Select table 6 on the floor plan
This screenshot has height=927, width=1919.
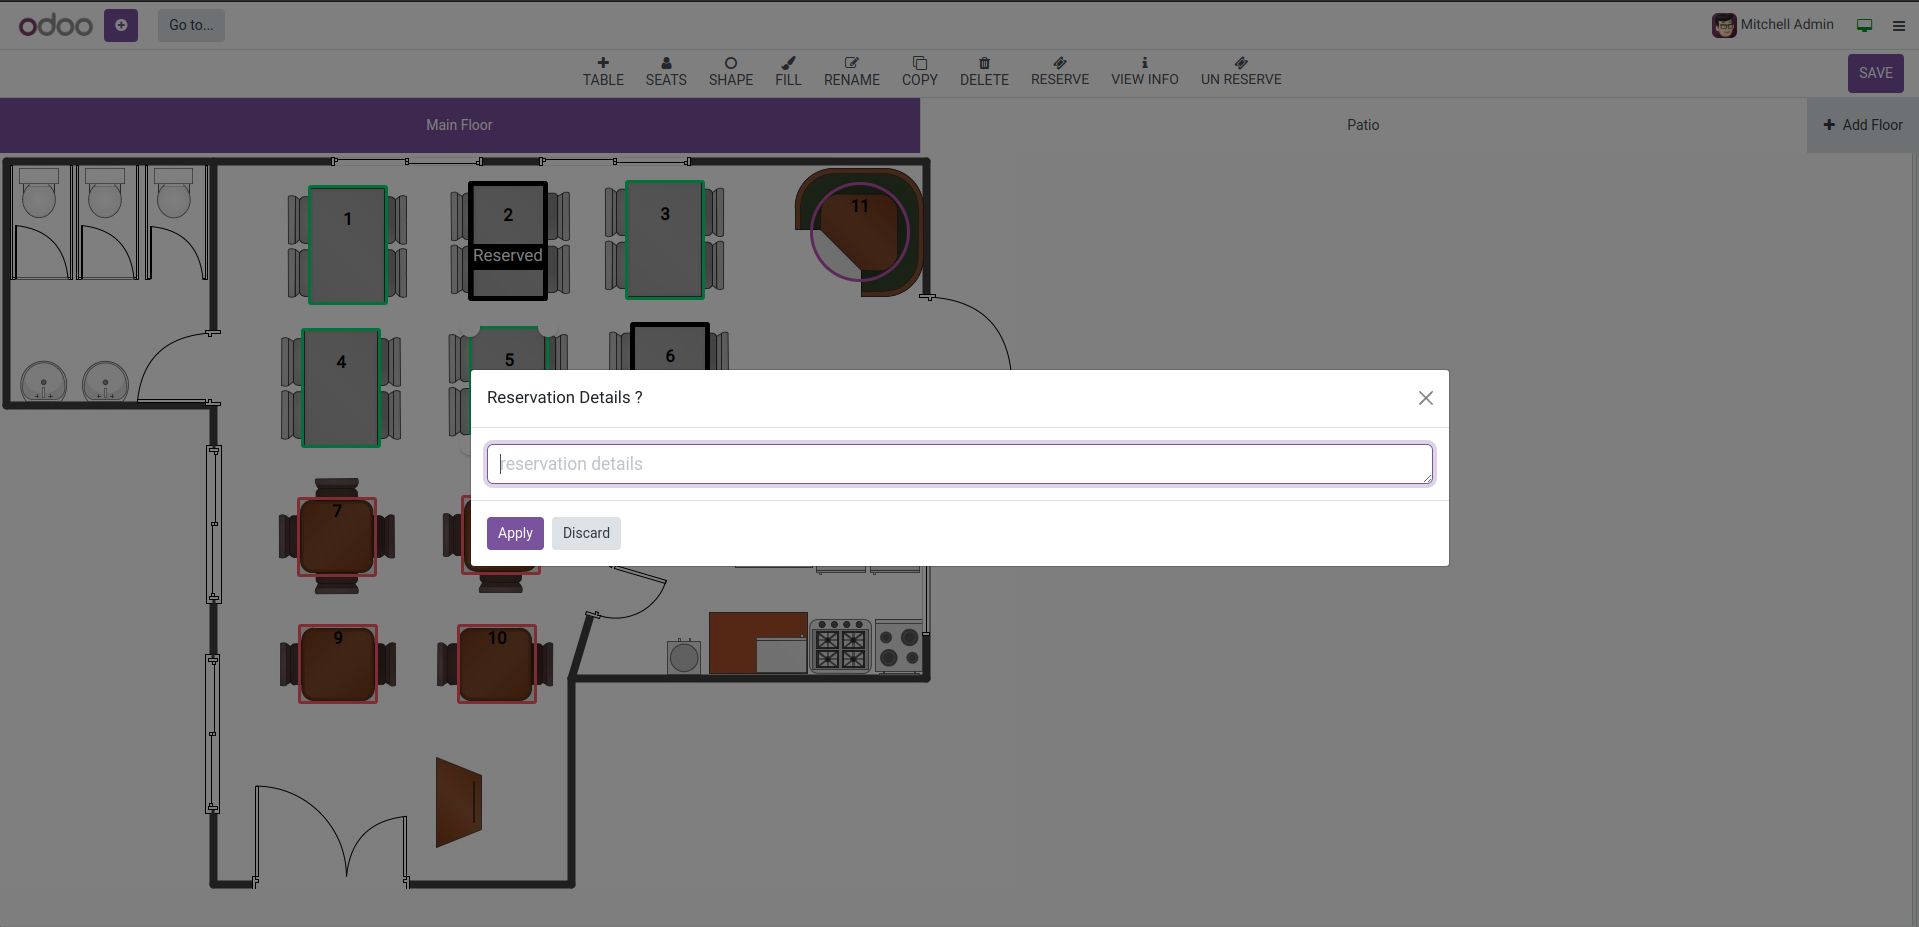click(x=670, y=347)
